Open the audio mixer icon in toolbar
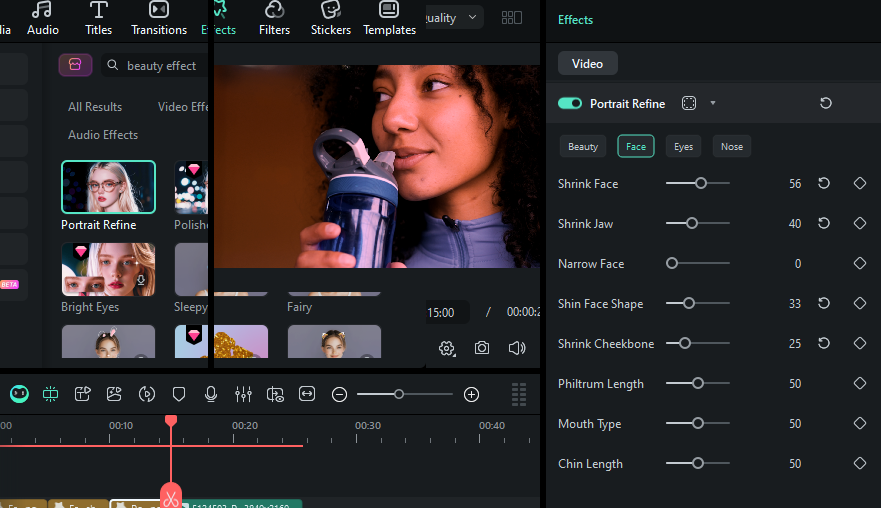 [243, 394]
